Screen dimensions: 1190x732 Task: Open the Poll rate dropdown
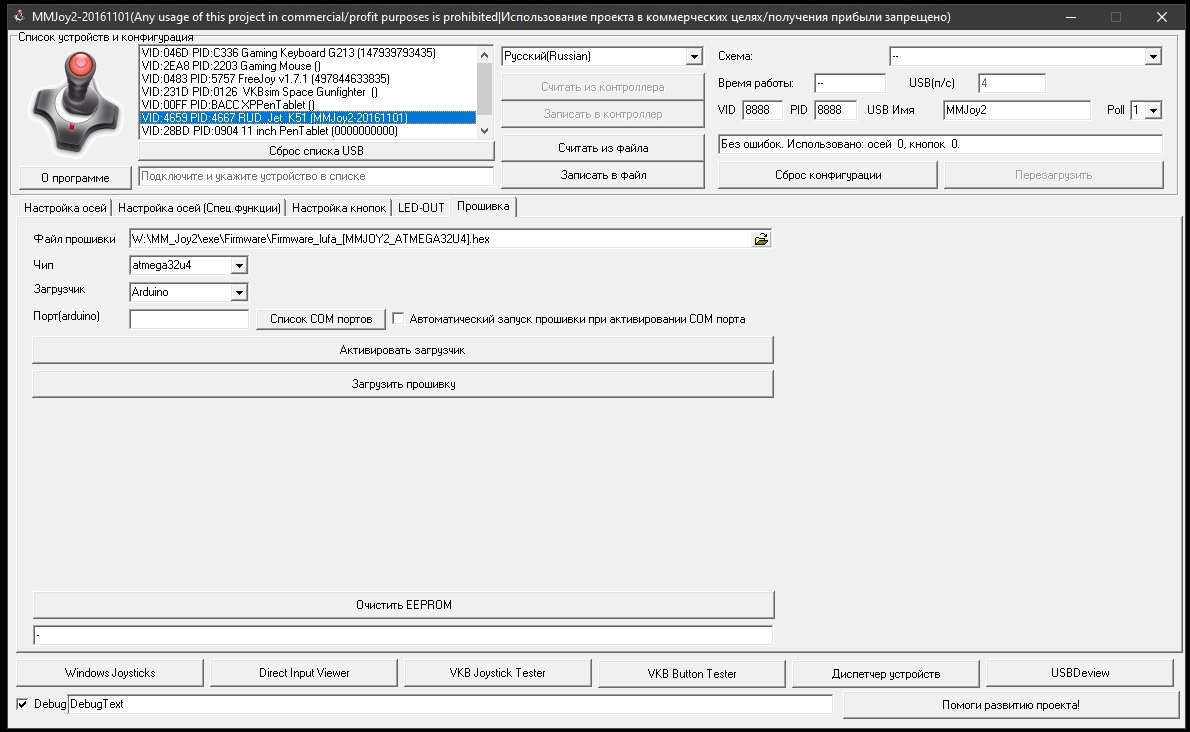tap(1153, 110)
